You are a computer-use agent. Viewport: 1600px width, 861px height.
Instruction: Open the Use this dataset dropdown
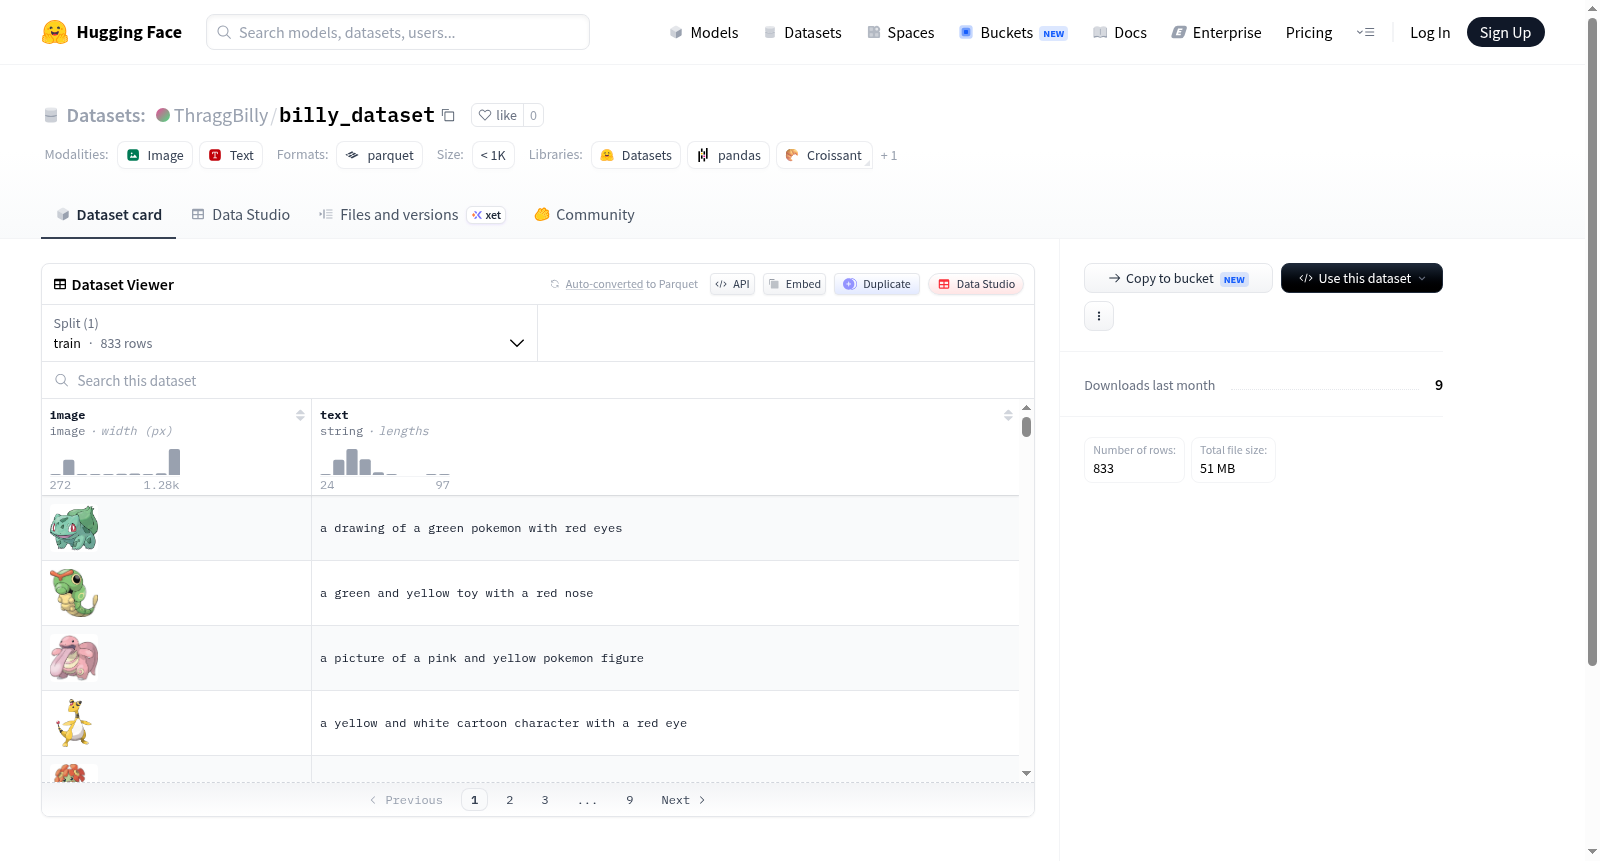click(x=1362, y=278)
